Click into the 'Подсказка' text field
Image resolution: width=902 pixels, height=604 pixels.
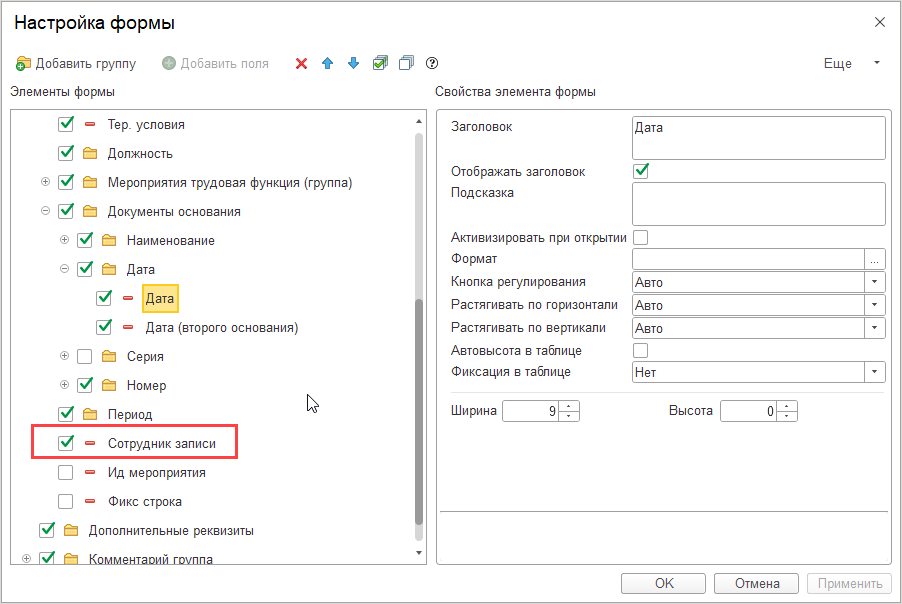[758, 204]
